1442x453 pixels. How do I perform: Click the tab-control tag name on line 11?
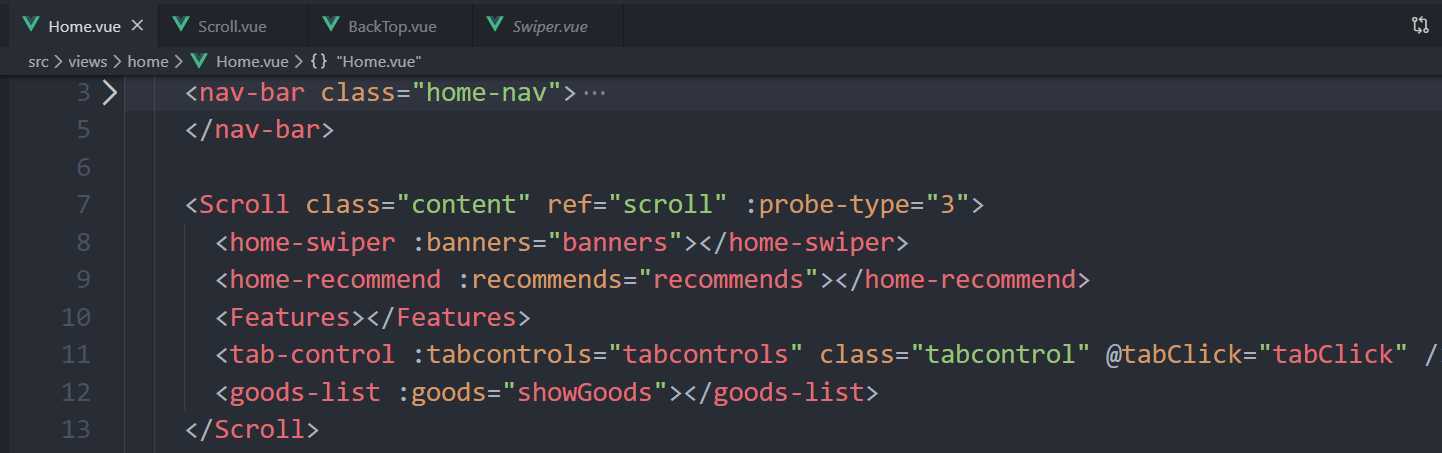313,355
